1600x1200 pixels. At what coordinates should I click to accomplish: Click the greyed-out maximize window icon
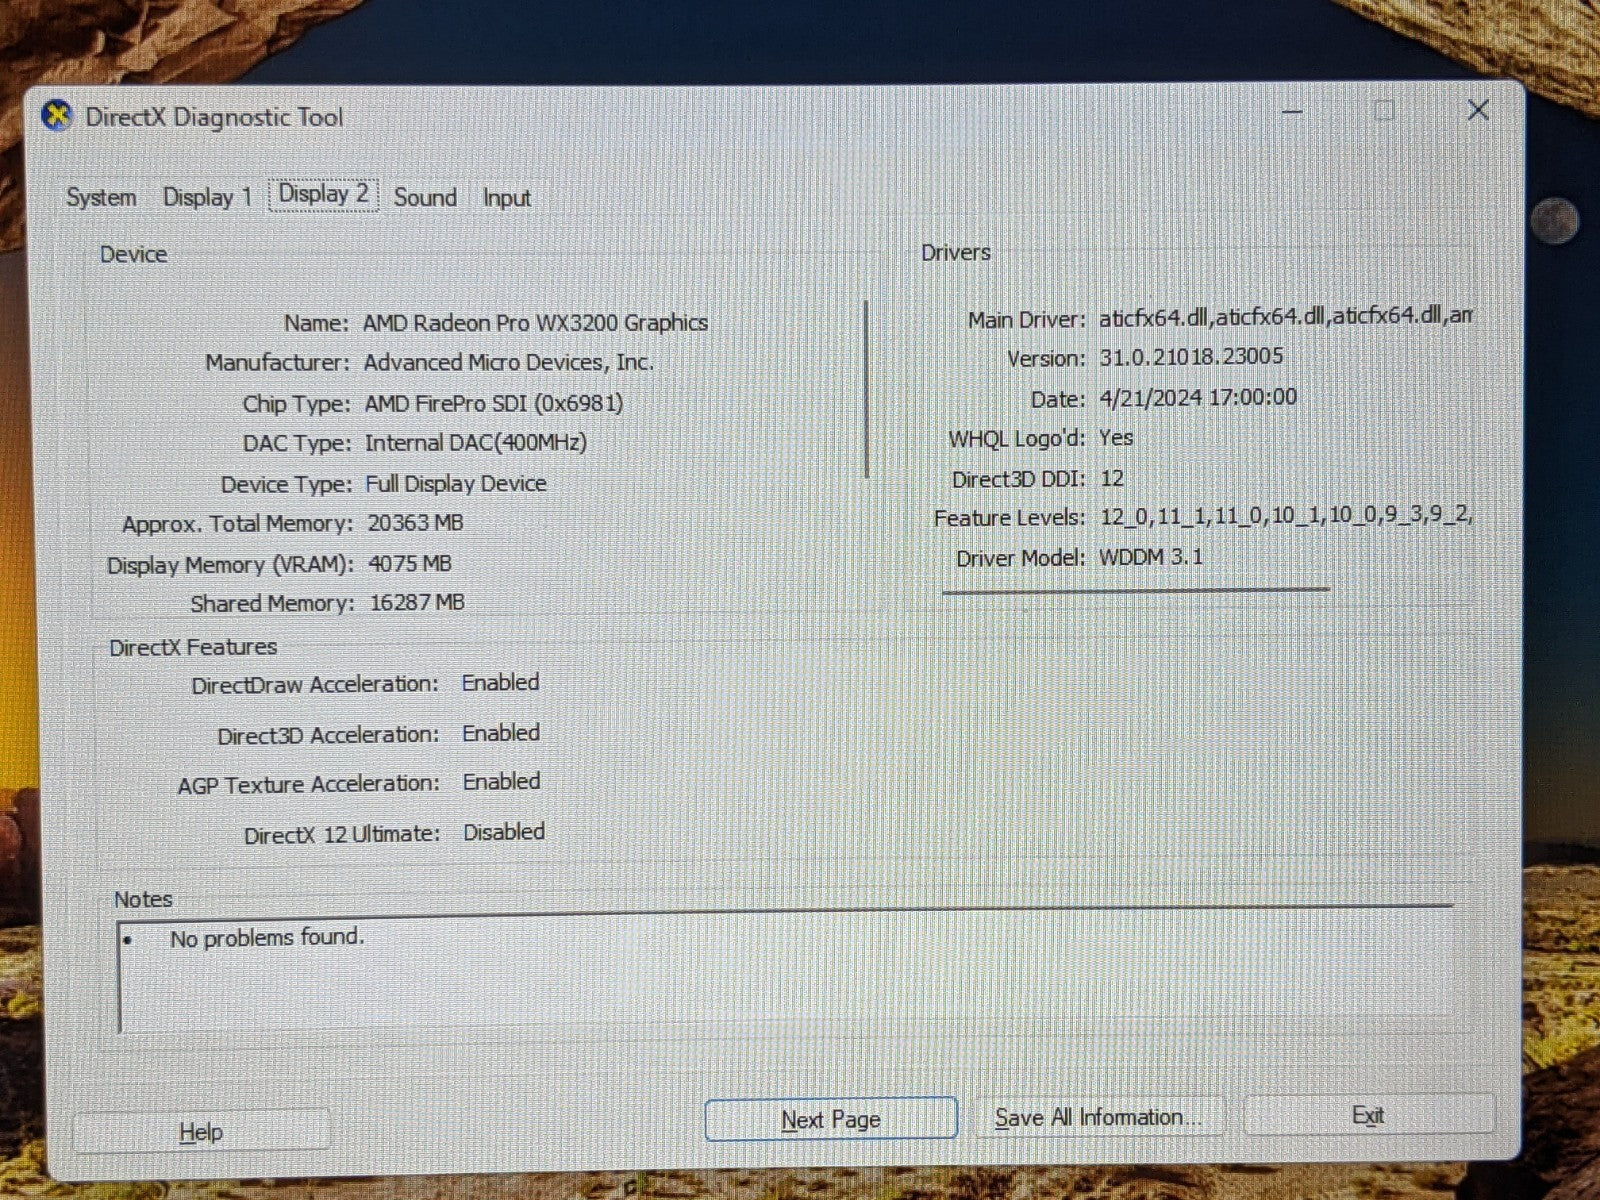click(x=1384, y=111)
